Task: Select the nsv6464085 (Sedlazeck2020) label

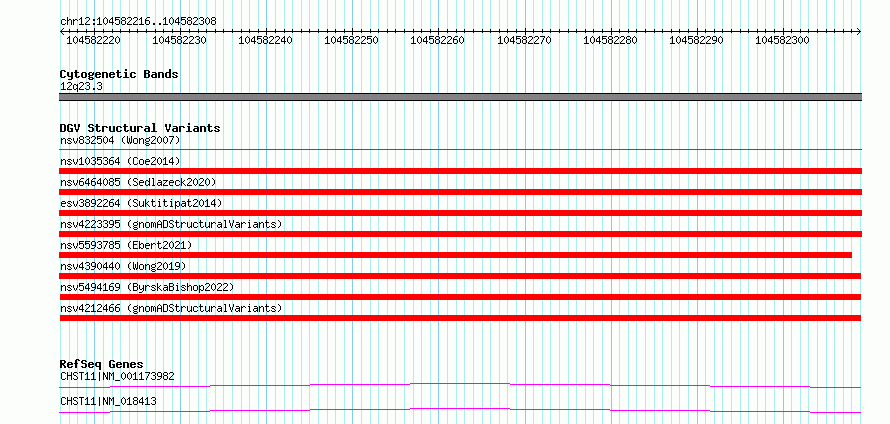Action: click(x=138, y=182)
